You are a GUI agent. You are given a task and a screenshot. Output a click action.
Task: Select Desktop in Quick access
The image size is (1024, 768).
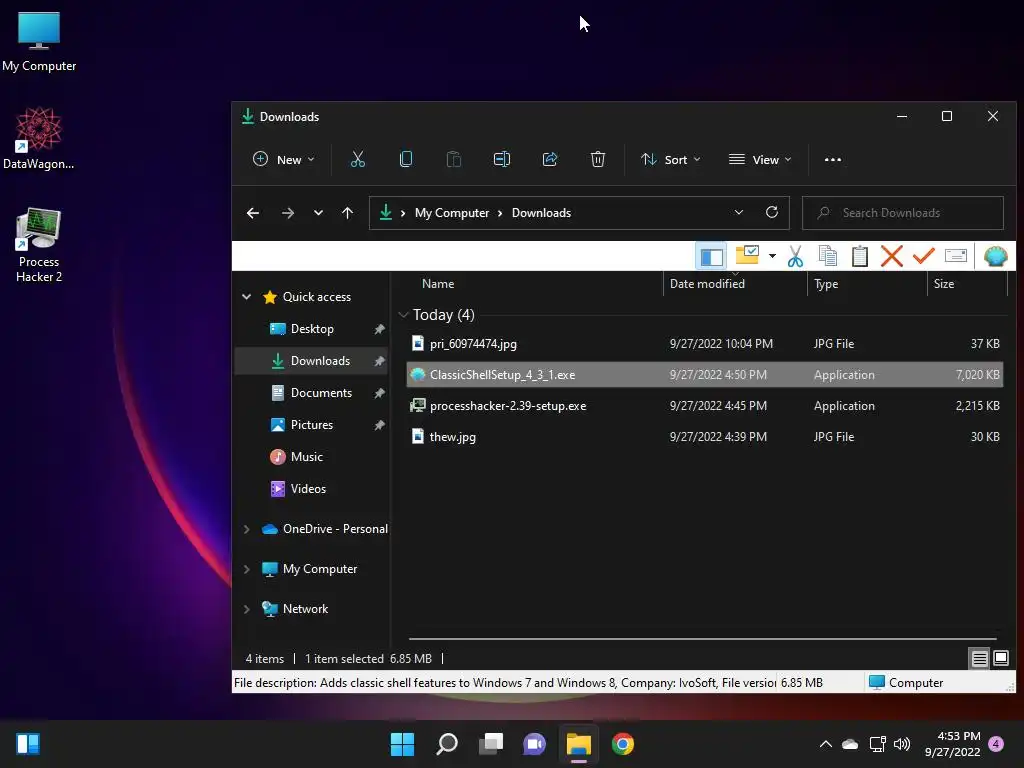pyautogui.click(x=312, y=329)
